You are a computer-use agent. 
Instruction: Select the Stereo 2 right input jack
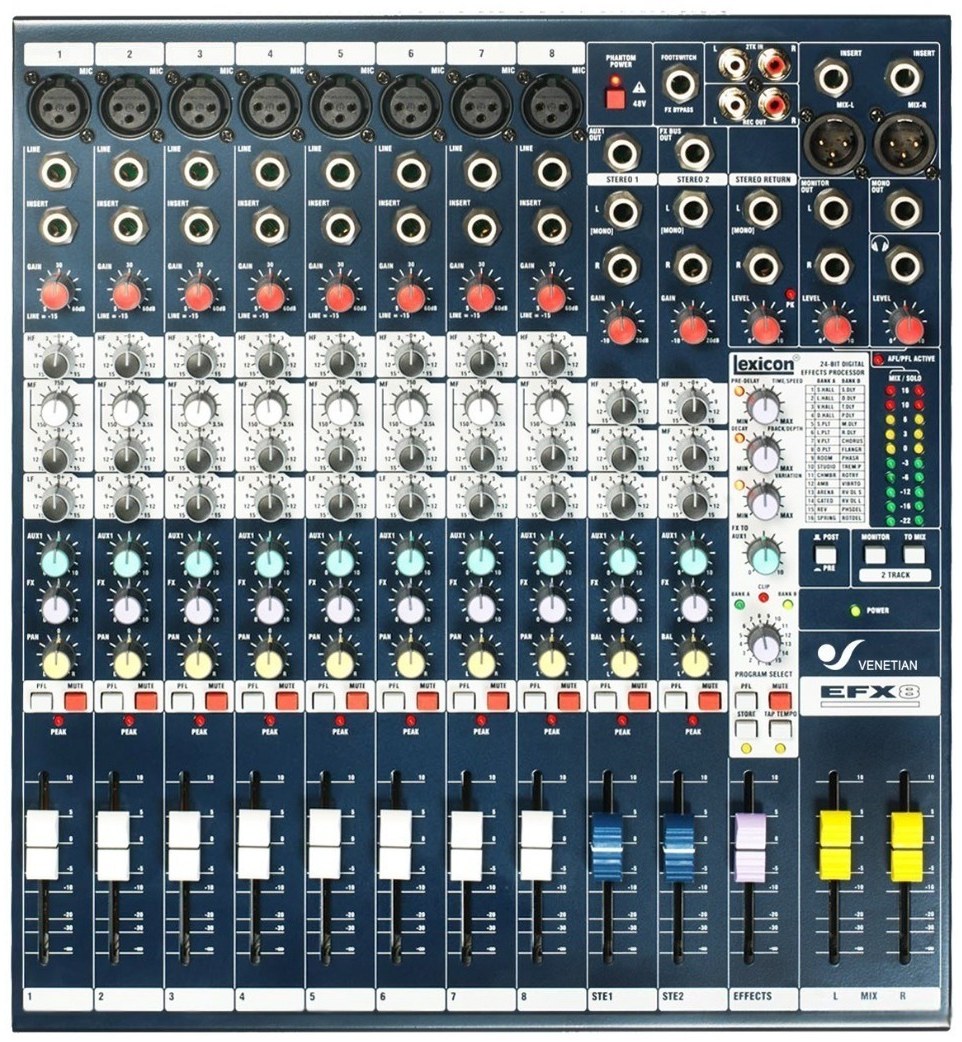click(692, 266)
